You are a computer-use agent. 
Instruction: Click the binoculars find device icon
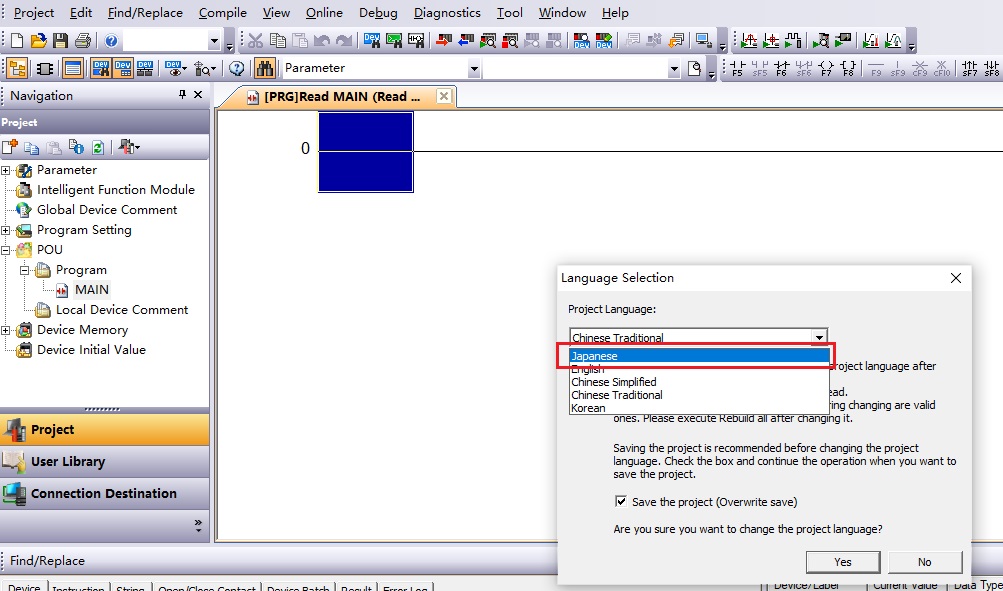click(264, 68)
